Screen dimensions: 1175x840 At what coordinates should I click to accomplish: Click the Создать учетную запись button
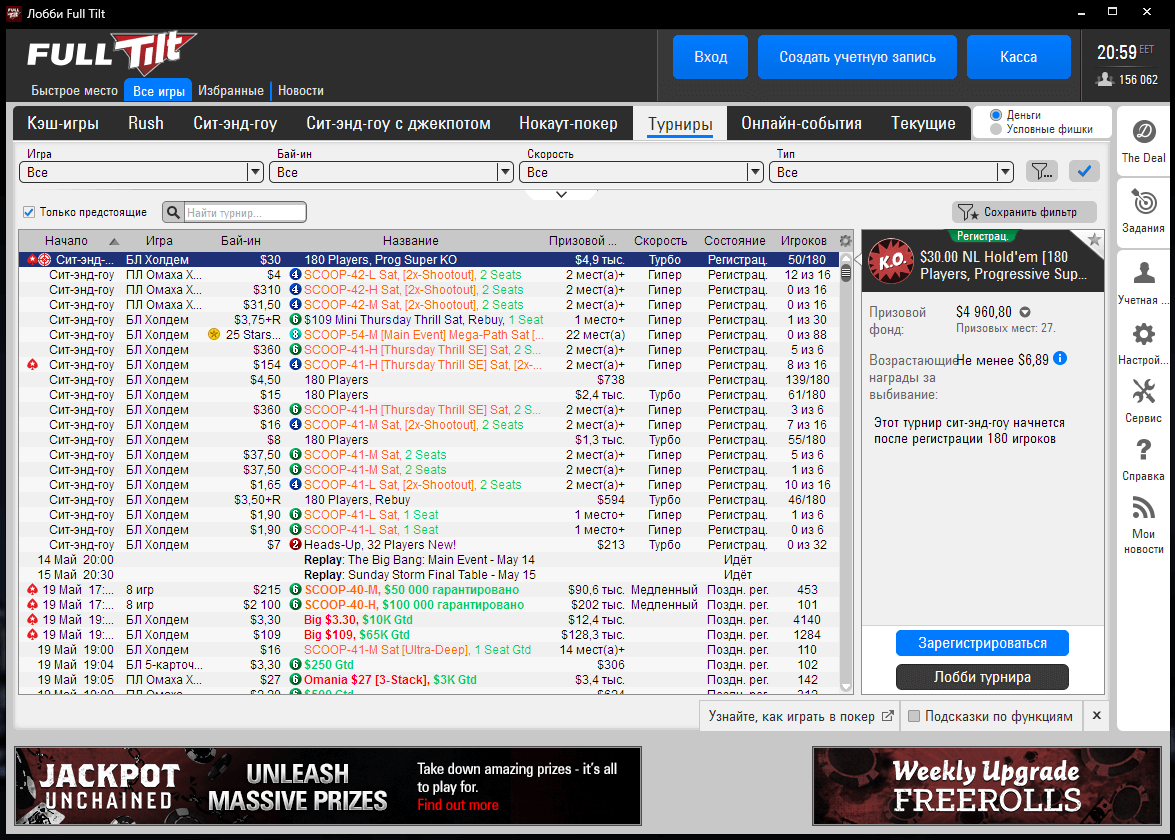[x=857, y=57]
